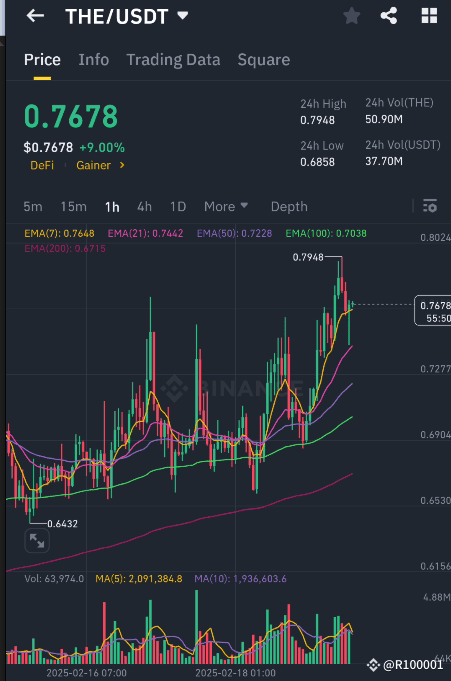The width and height of the screenshot is (451, 681).
Task: Tap the EMA(200): 0.6715 indicator label
Action: coord(65,248)
